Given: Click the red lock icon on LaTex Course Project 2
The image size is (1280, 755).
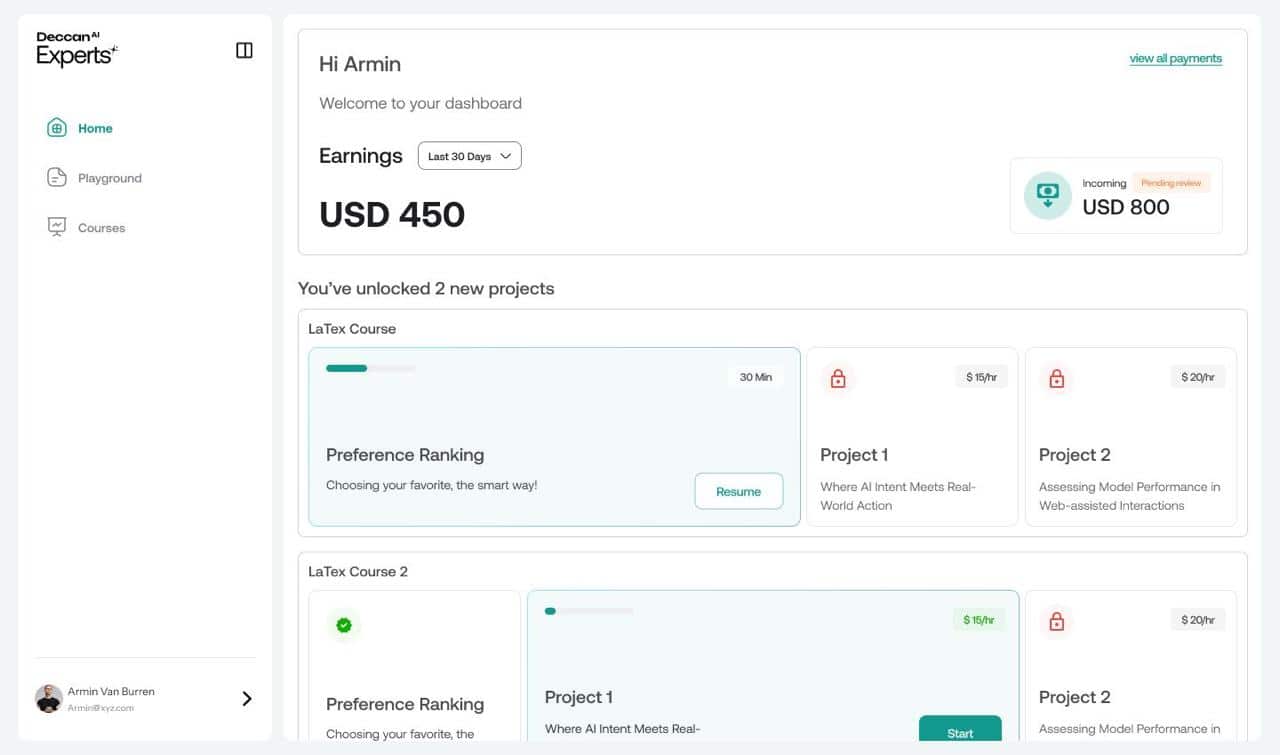Looking at the screenshot, I should 1056,379.
